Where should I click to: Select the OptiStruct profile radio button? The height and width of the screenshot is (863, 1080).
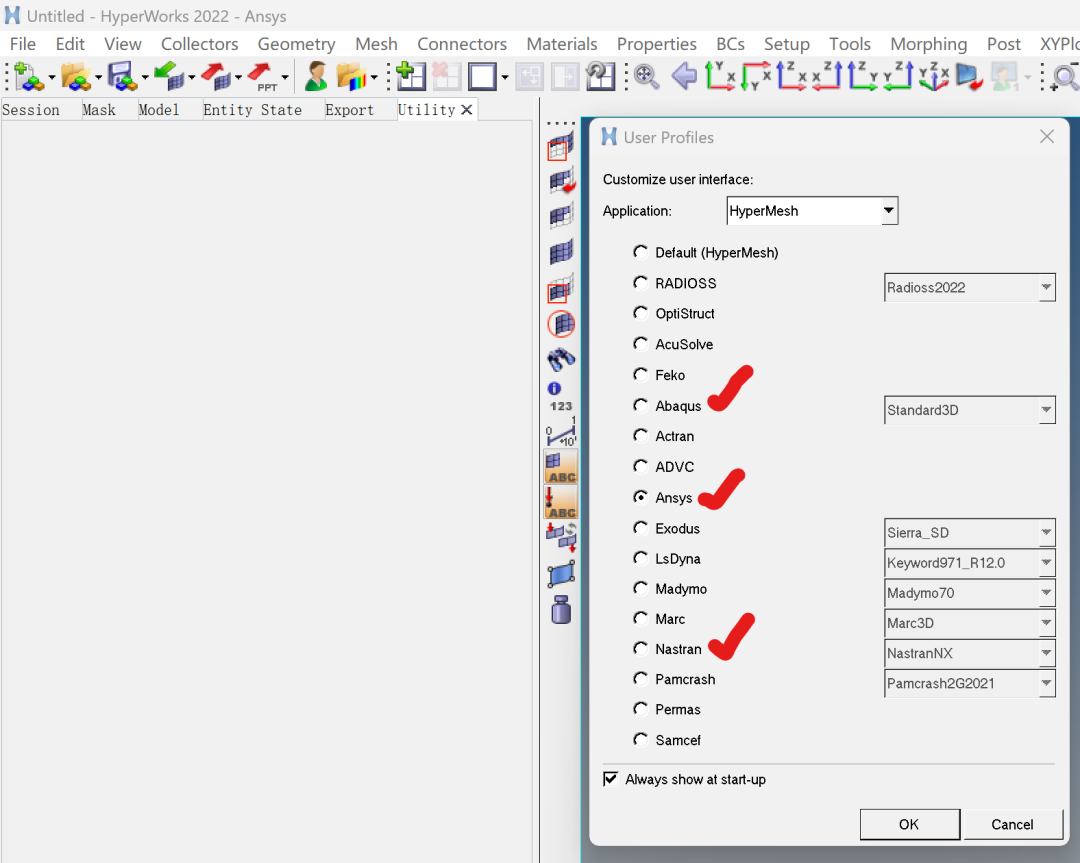point(641,313)
